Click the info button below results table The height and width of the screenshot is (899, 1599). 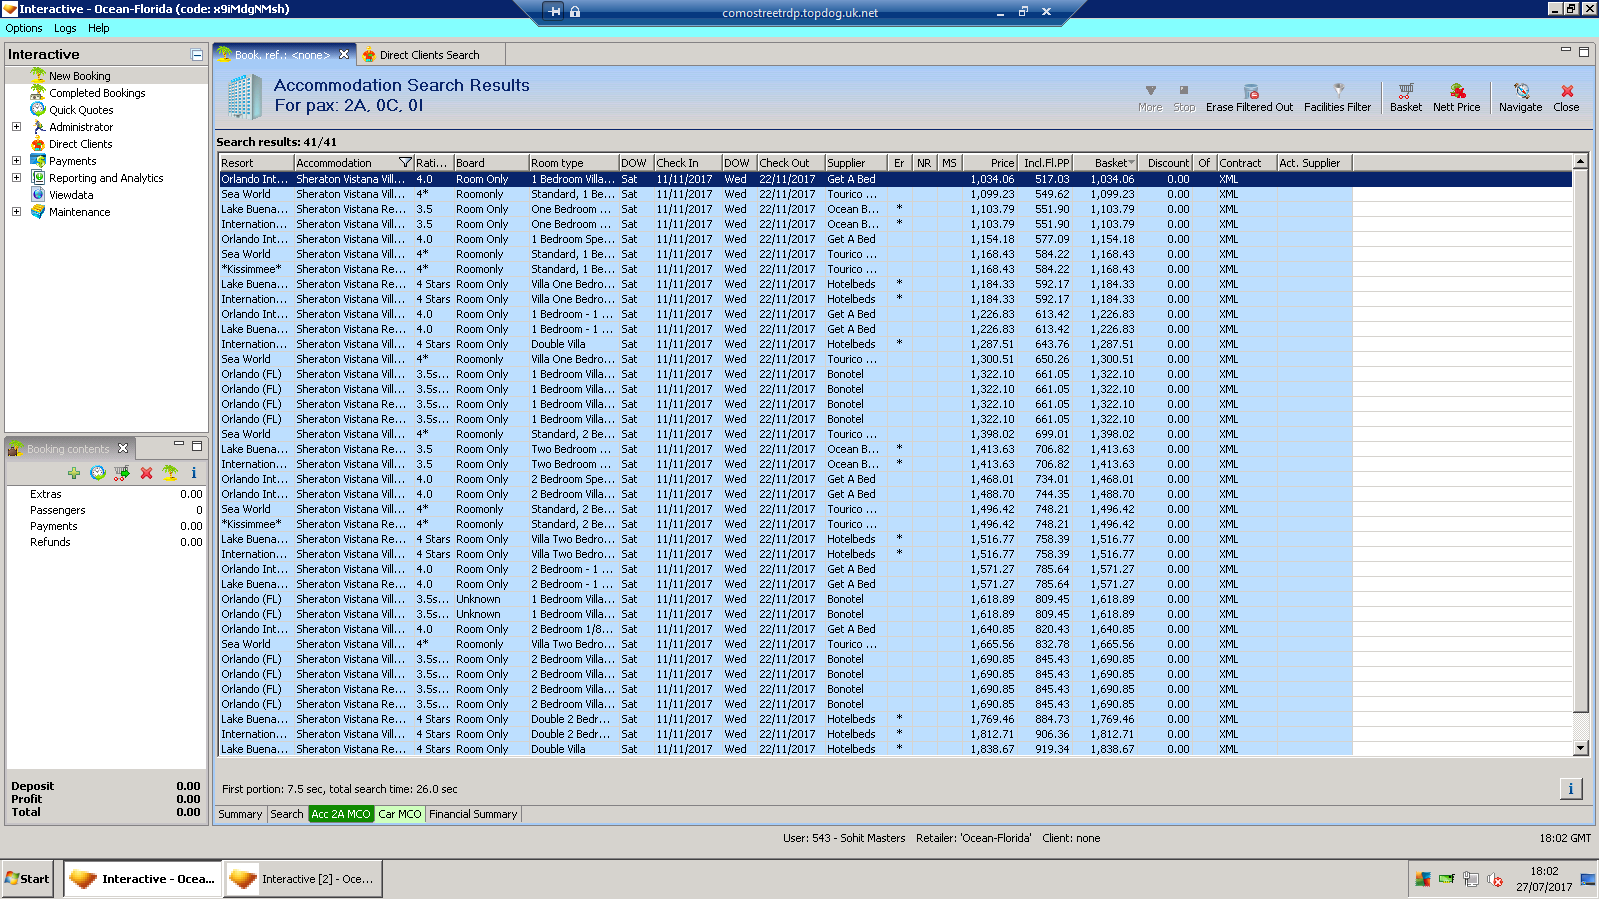[1571, 789]
